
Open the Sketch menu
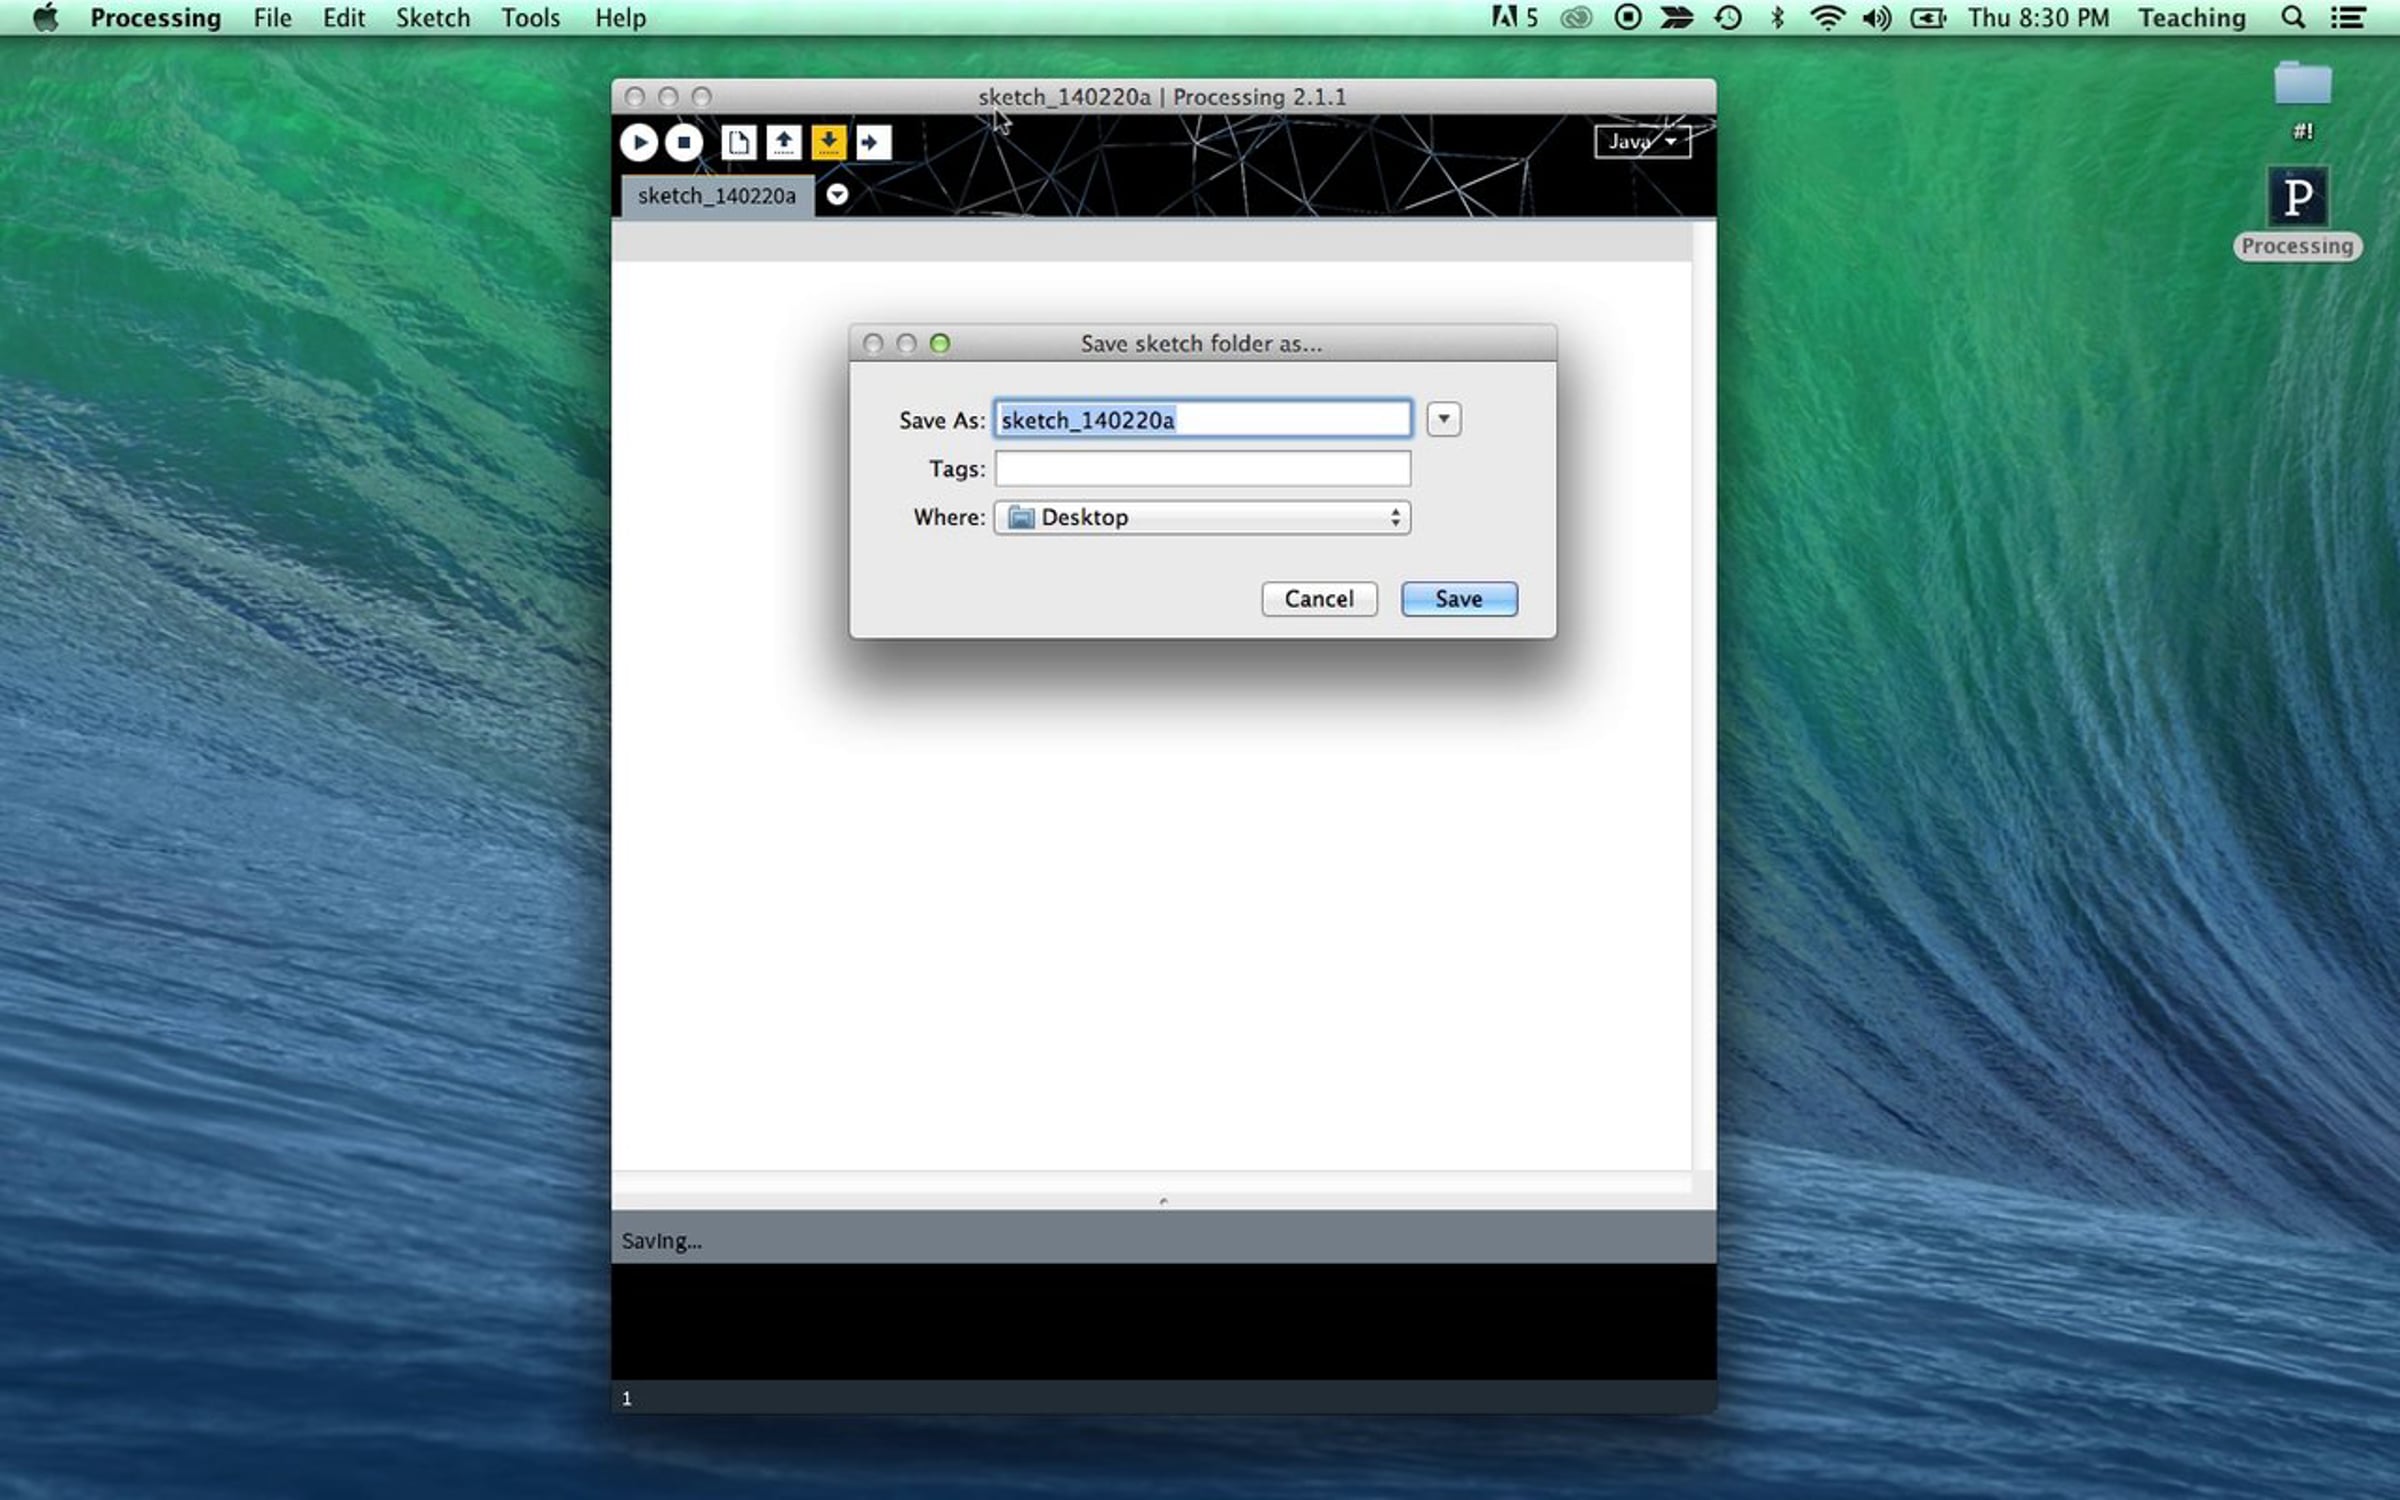[x=432, y=18]
